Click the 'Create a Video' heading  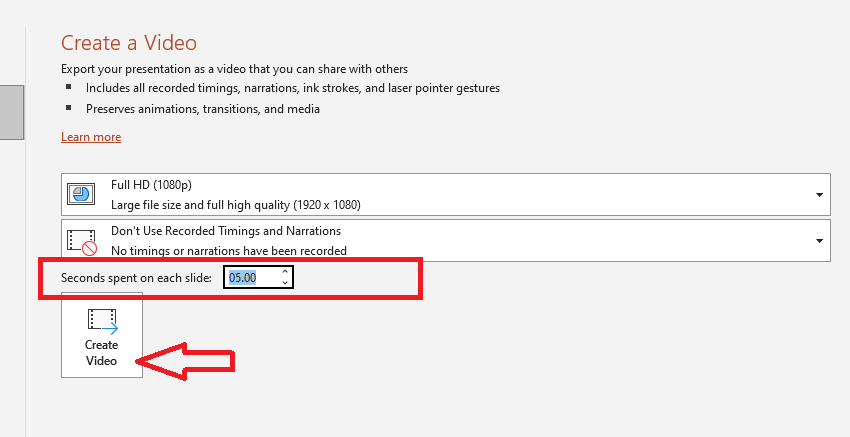coord(129,42)
